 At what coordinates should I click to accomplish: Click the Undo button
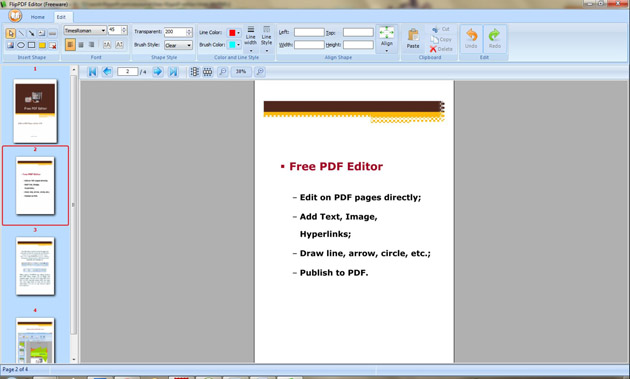click(x=471, y=39)
